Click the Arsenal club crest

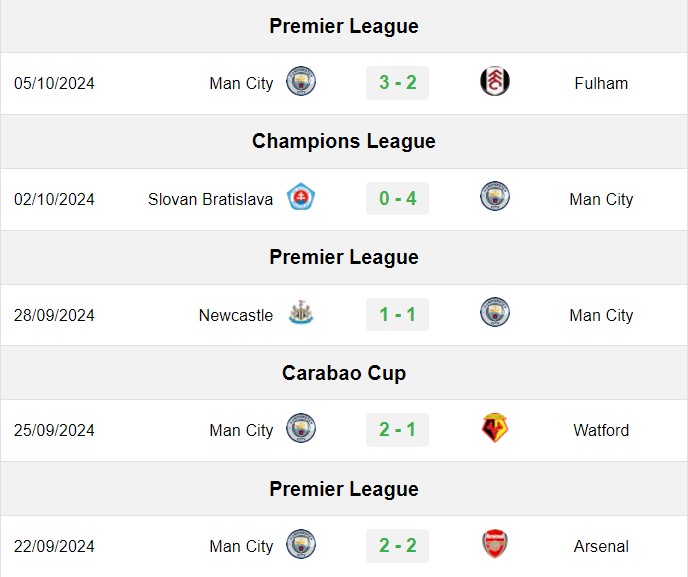pos(494,544)
